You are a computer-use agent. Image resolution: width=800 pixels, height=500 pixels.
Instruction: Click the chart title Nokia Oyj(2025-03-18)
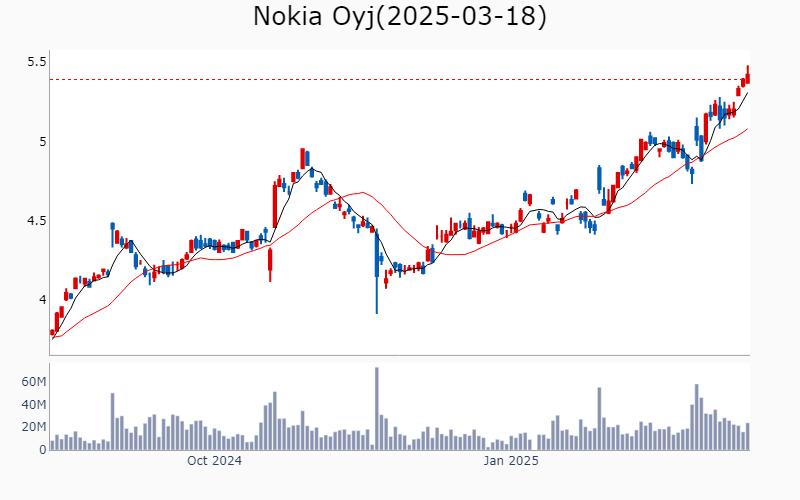pos(399,16)
